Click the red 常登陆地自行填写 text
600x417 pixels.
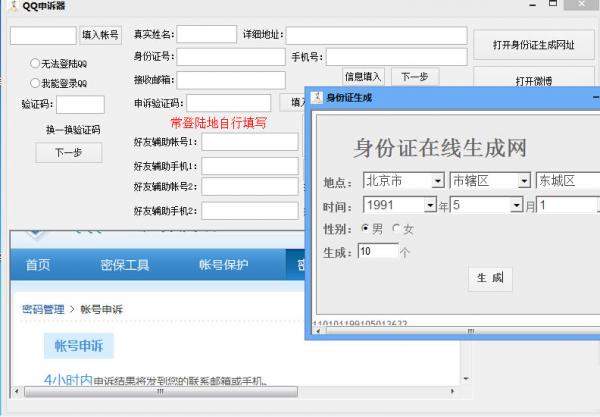coord(218,123)
